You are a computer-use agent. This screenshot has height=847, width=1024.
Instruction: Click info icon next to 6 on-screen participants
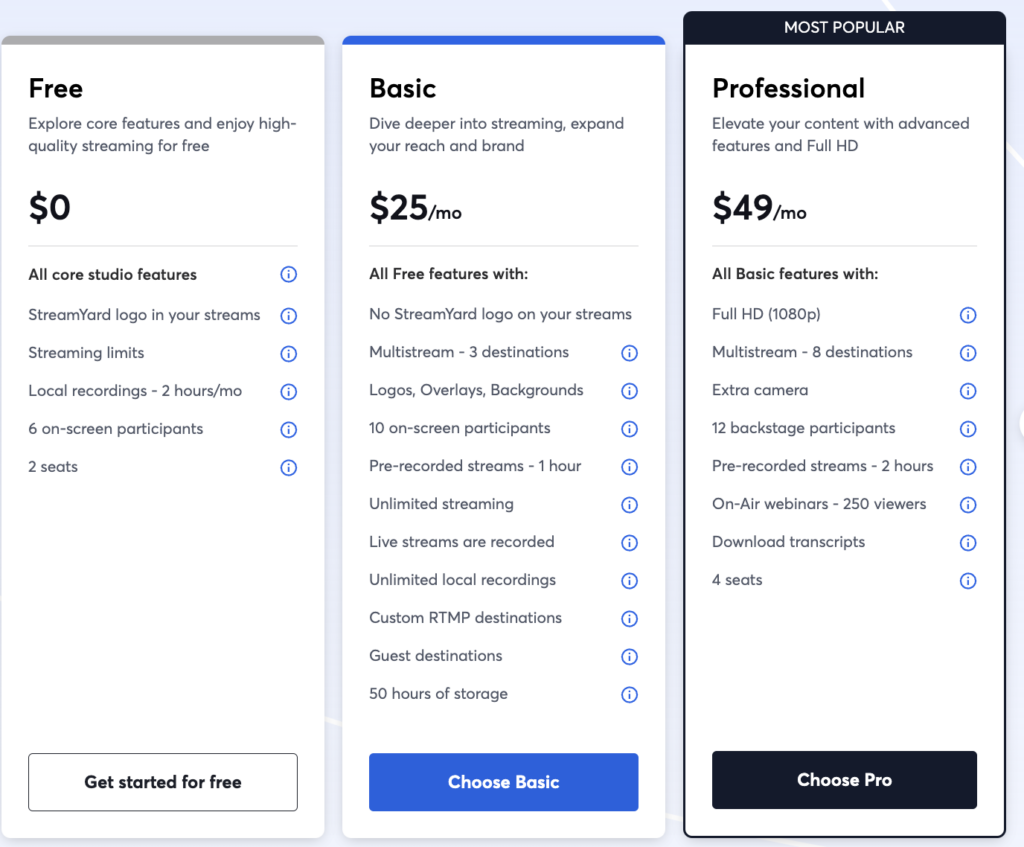tap(288, 428)
